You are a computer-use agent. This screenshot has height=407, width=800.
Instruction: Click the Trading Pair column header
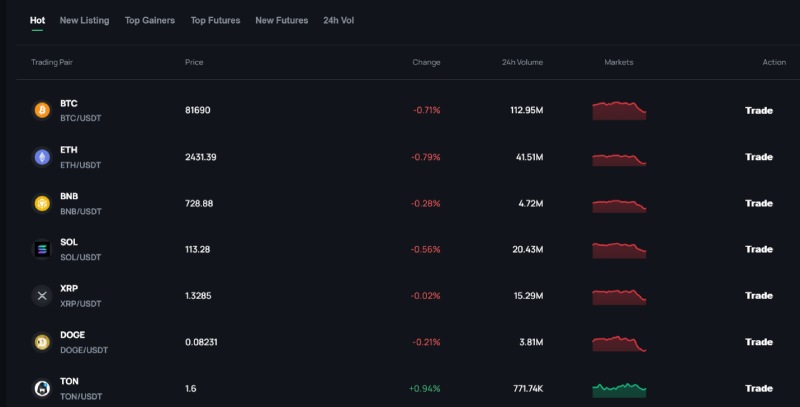point(52,62)
